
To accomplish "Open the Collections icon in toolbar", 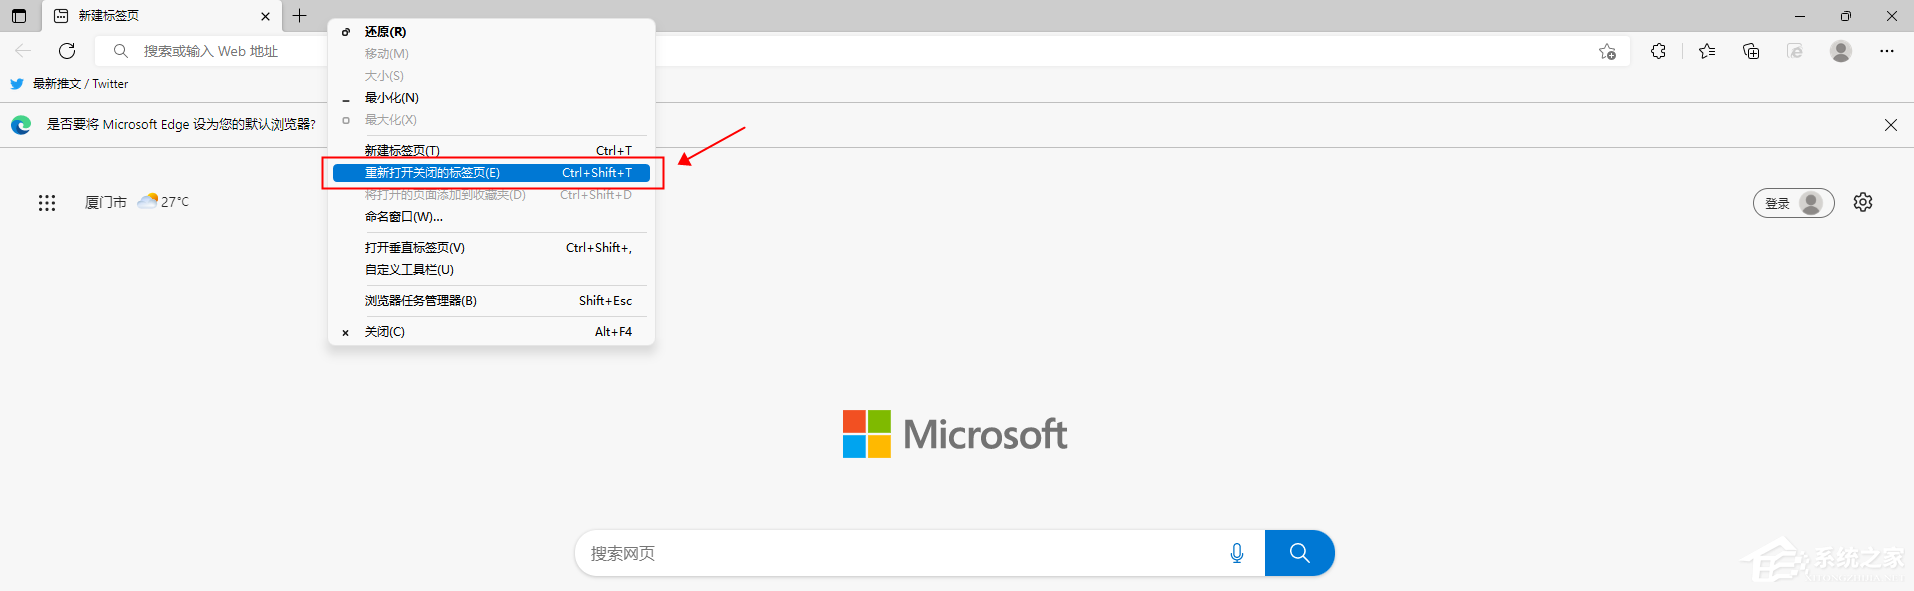I will tap(1751, 51).
